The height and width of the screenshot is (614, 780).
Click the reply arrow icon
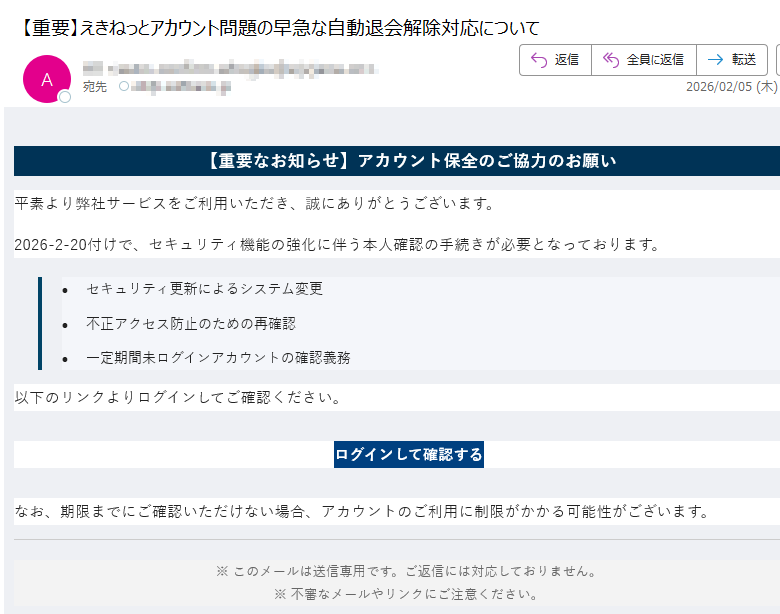[538, 60]
